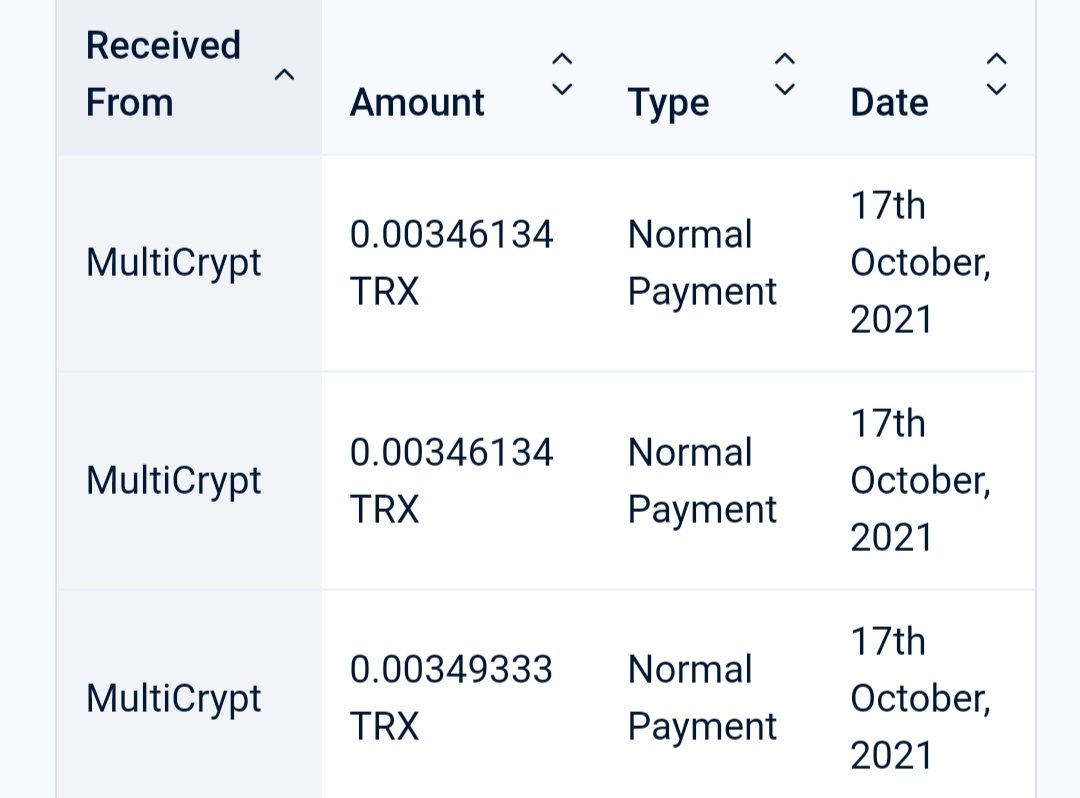Click the Amount column sort arrows
Image resolution: width=1080 pixels, height=798 pixels.
[562, 74]
